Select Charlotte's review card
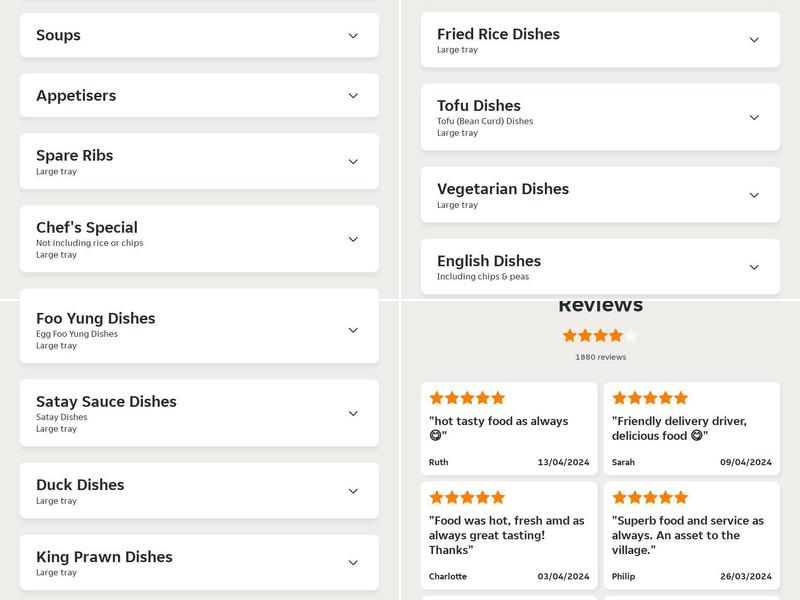Screen dimensions: 800x600 (507, 535)
